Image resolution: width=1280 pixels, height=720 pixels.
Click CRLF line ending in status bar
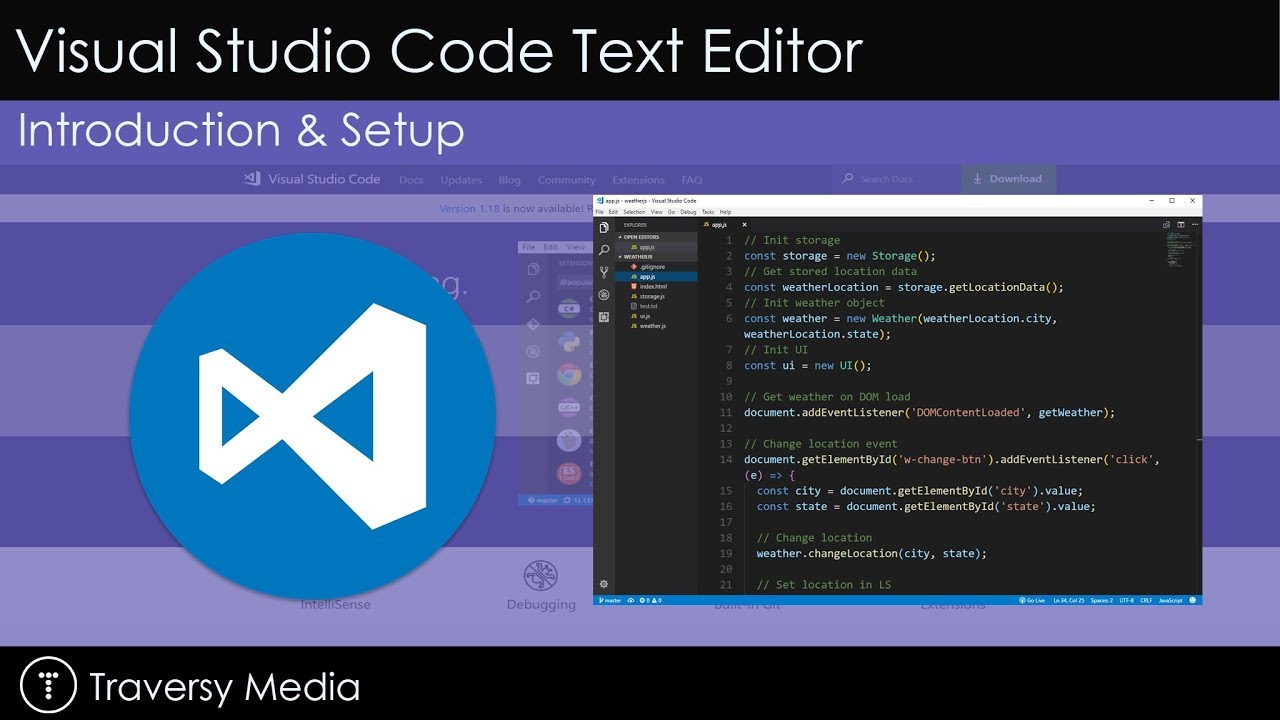[1146, 600]
